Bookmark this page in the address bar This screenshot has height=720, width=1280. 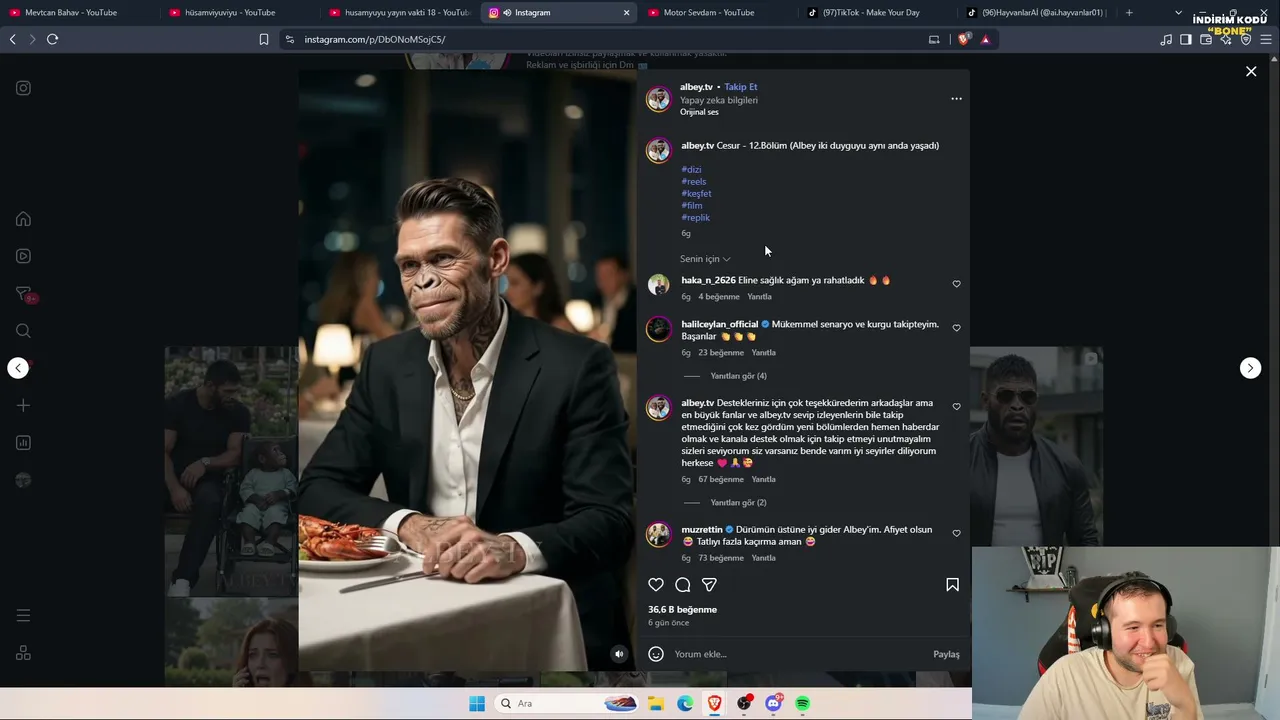pyautogui.click(x=264, y=39)
